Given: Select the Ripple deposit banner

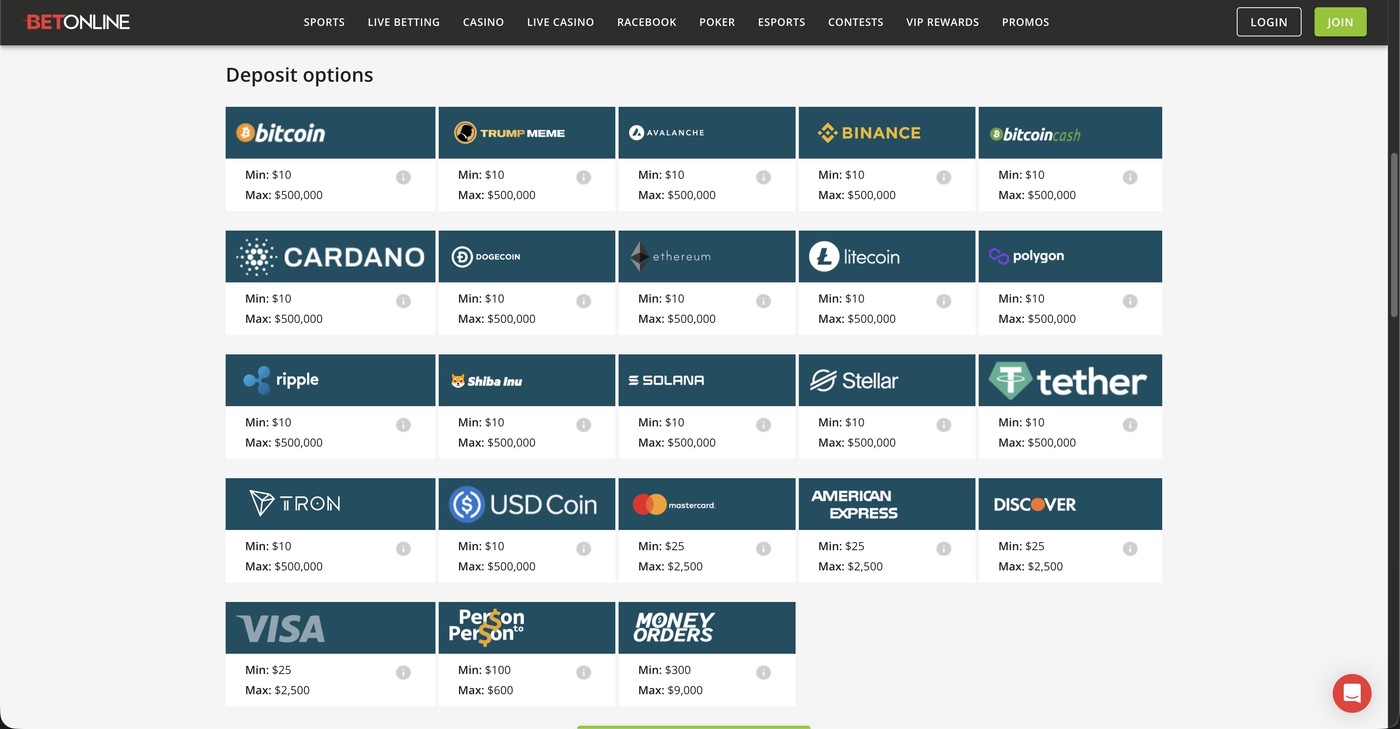Looking at the screenshot, I should click(331, 381).
